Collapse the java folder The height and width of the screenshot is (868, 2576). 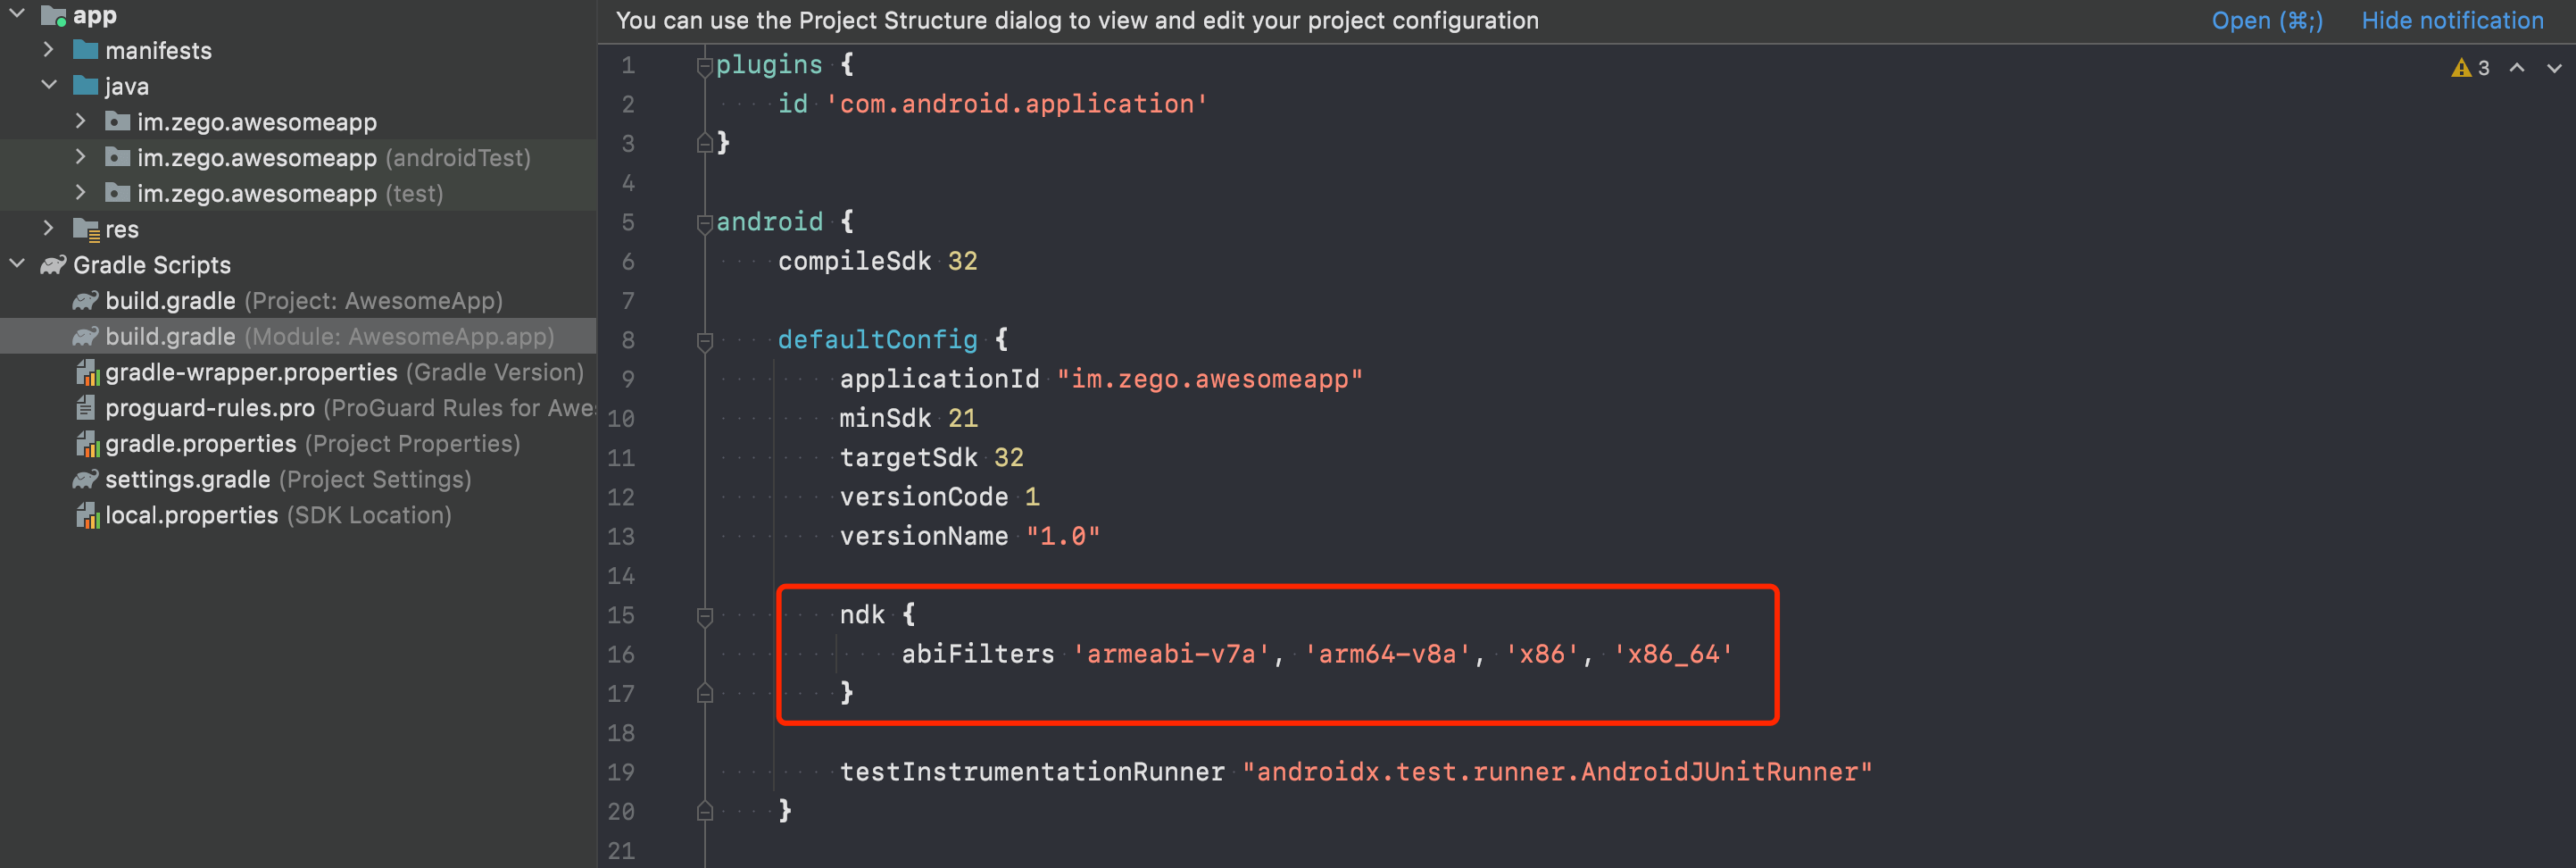[48, 86]
